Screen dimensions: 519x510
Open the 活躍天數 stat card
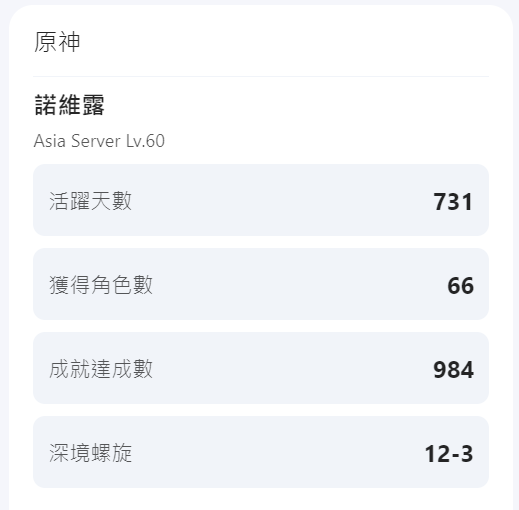point(261,200)
